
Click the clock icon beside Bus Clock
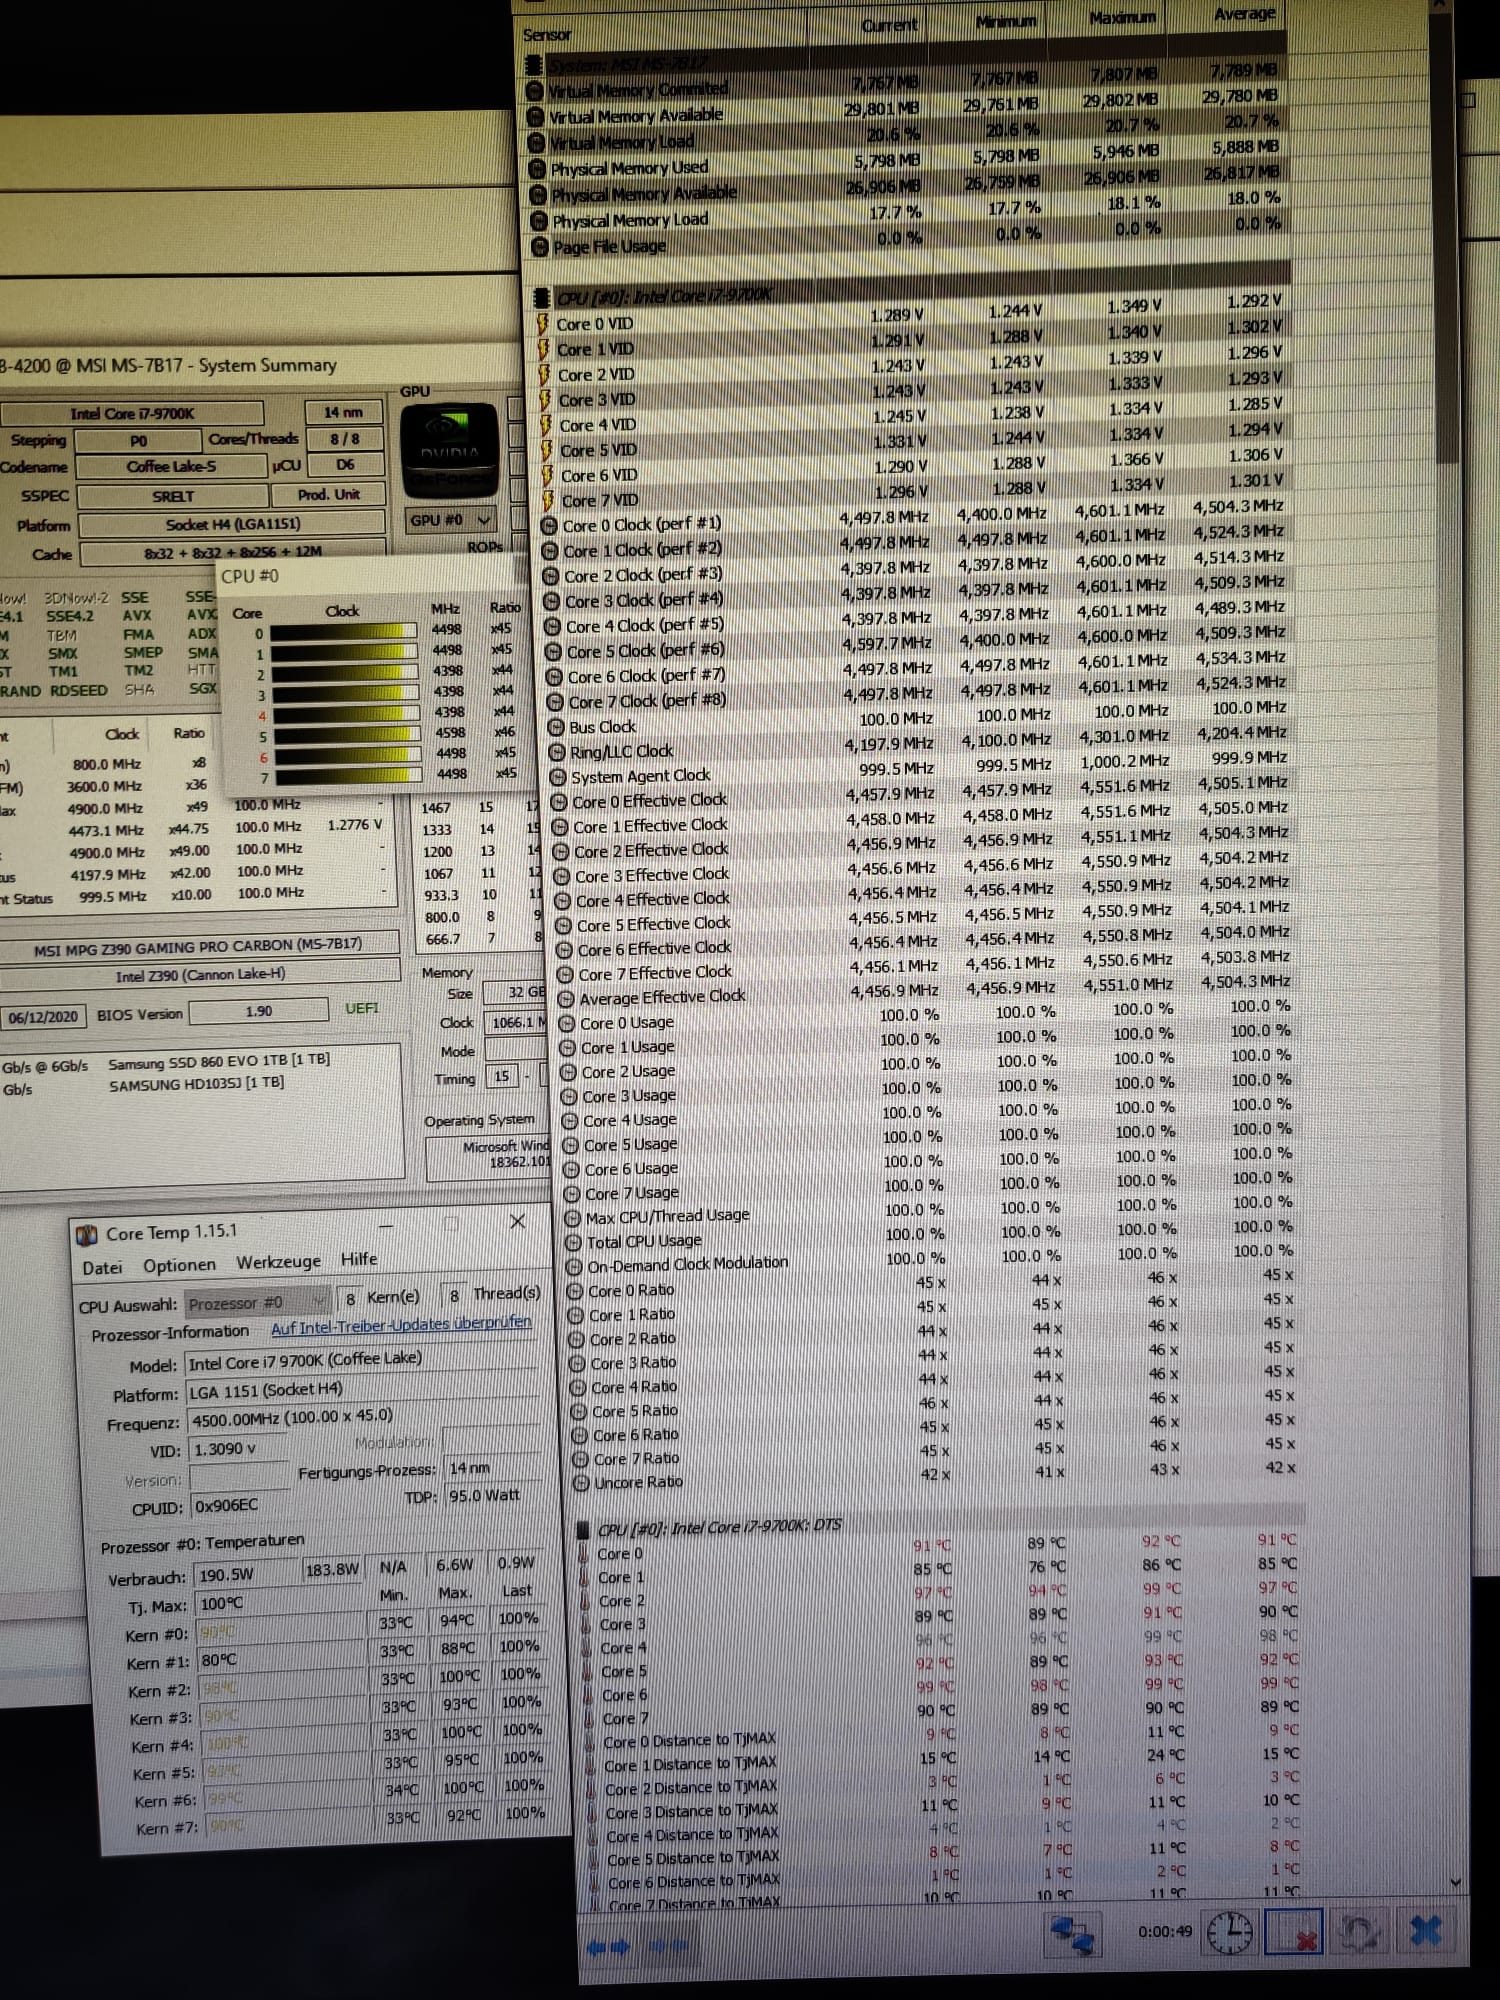(x=554, y=728)
